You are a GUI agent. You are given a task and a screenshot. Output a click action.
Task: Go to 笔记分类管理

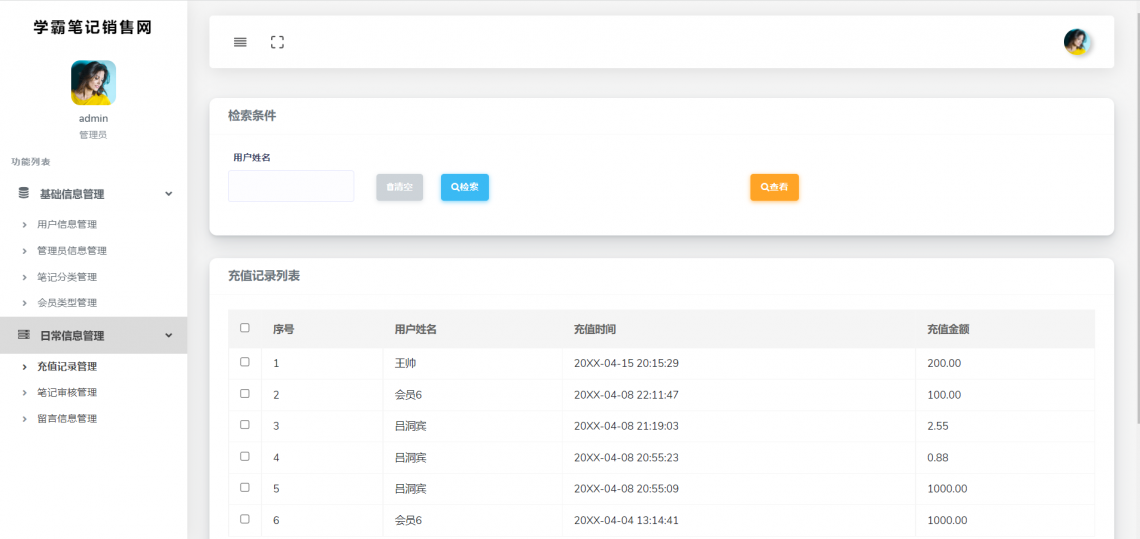click(67, 277)
